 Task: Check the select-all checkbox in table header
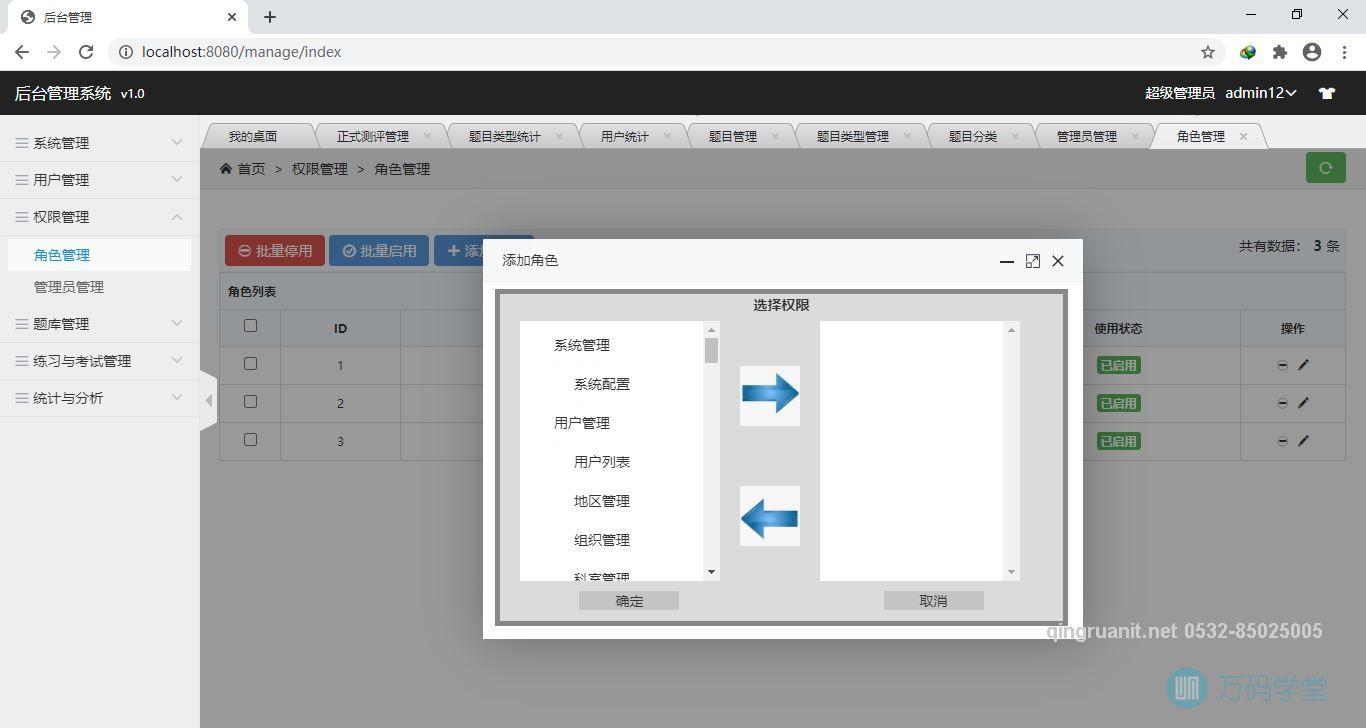click(x=250, y=325)
